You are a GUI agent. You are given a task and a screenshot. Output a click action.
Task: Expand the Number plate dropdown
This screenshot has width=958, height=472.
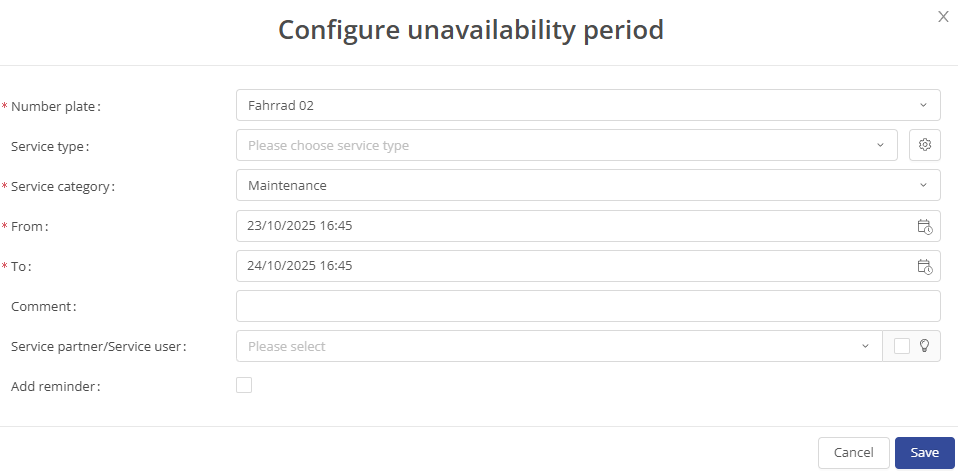coord(922,105)
